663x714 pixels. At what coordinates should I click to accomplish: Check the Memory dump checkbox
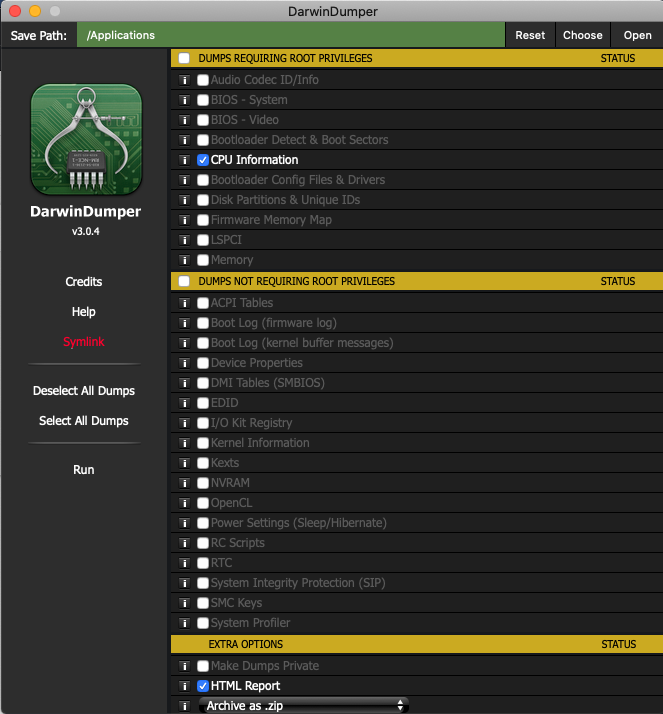pyautogui.click(x=203, y=260)
